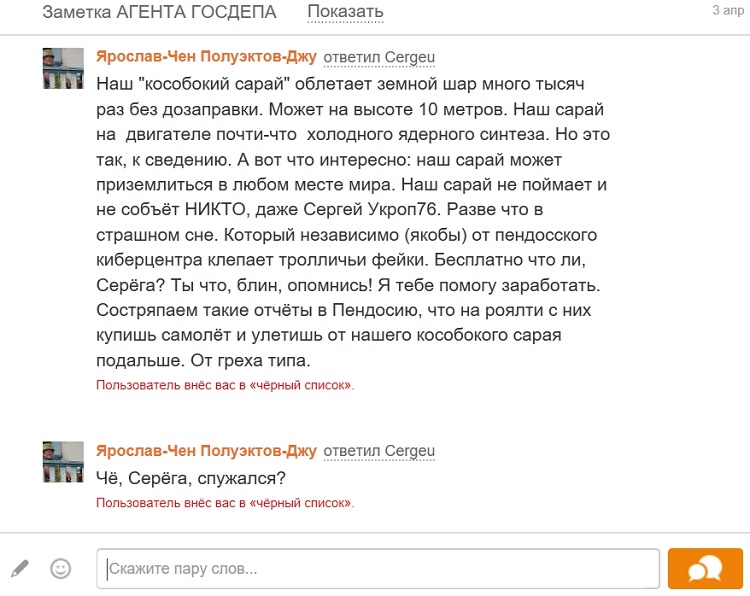
Task: Click blacklist notice under 'Чё, Серёга' comment
Action: pos(225,503)
